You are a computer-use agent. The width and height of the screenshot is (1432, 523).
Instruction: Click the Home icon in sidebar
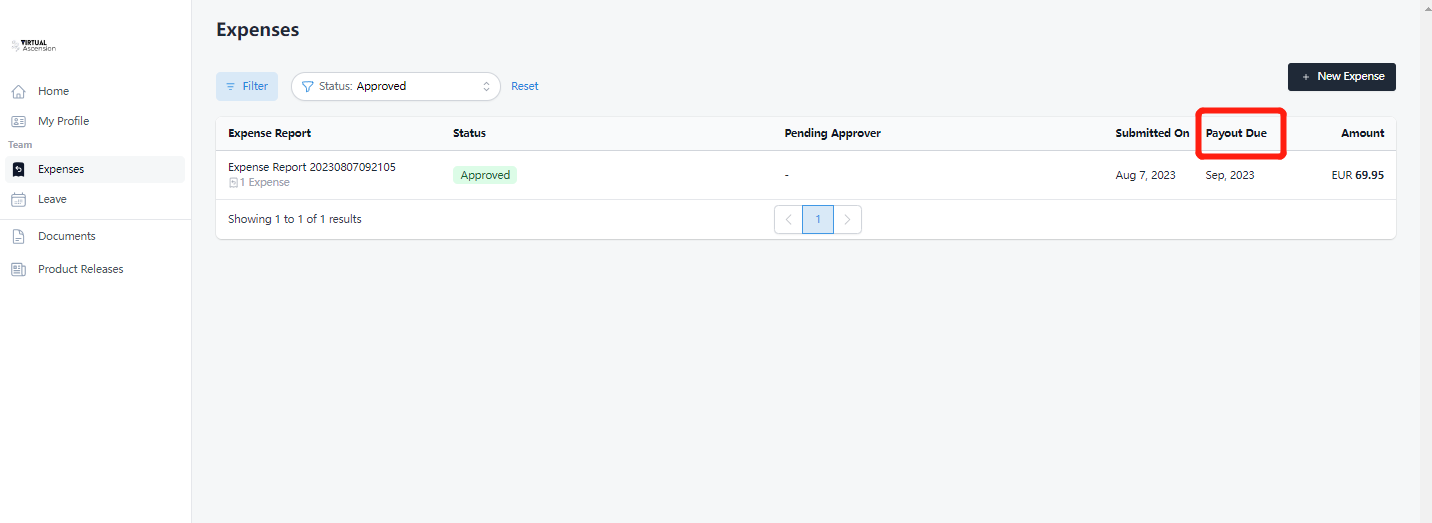click(18, 92)
